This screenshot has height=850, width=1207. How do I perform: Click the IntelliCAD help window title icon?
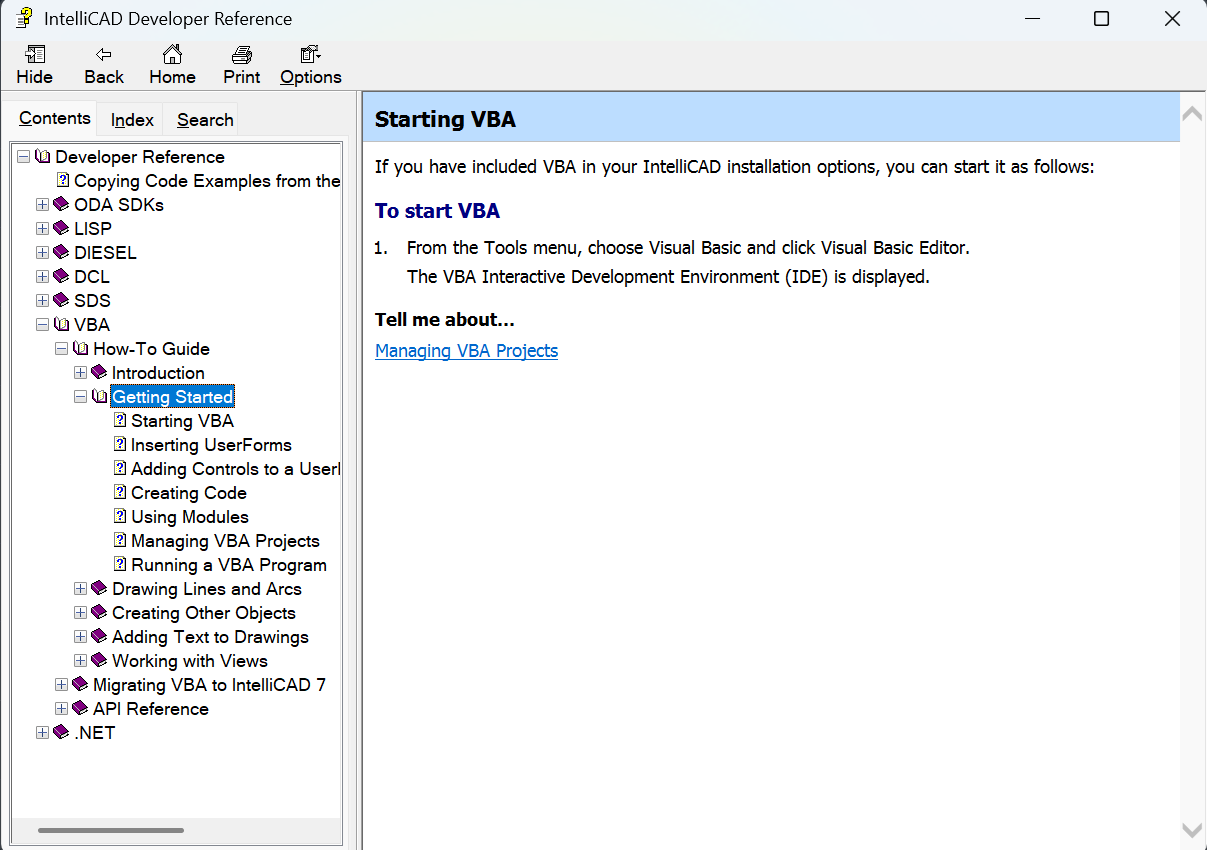(24, 19)
